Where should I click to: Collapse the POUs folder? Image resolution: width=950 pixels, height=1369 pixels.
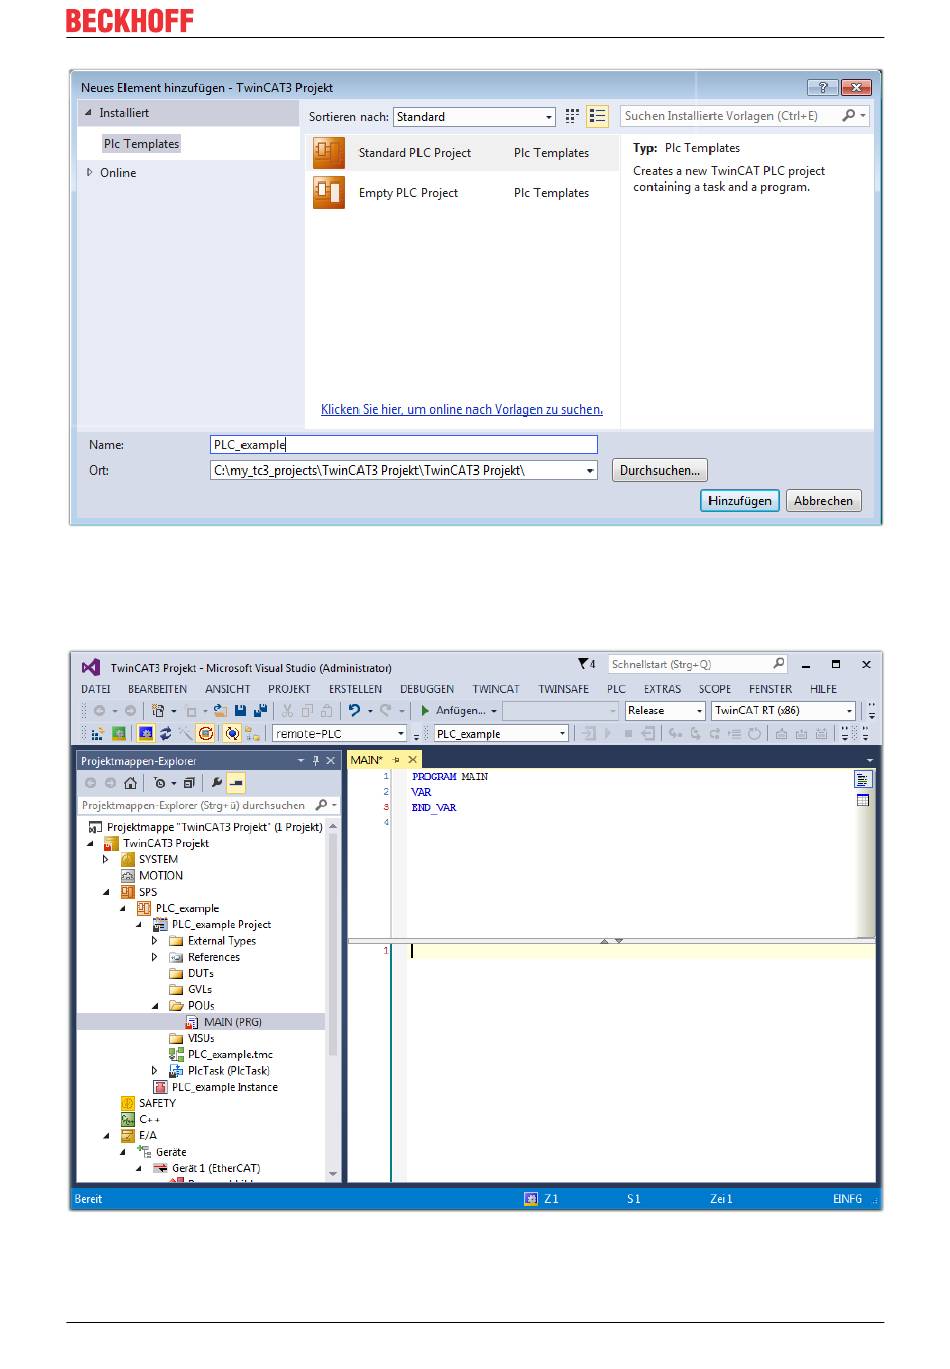pyautogui.click(x=155, y=1006)
